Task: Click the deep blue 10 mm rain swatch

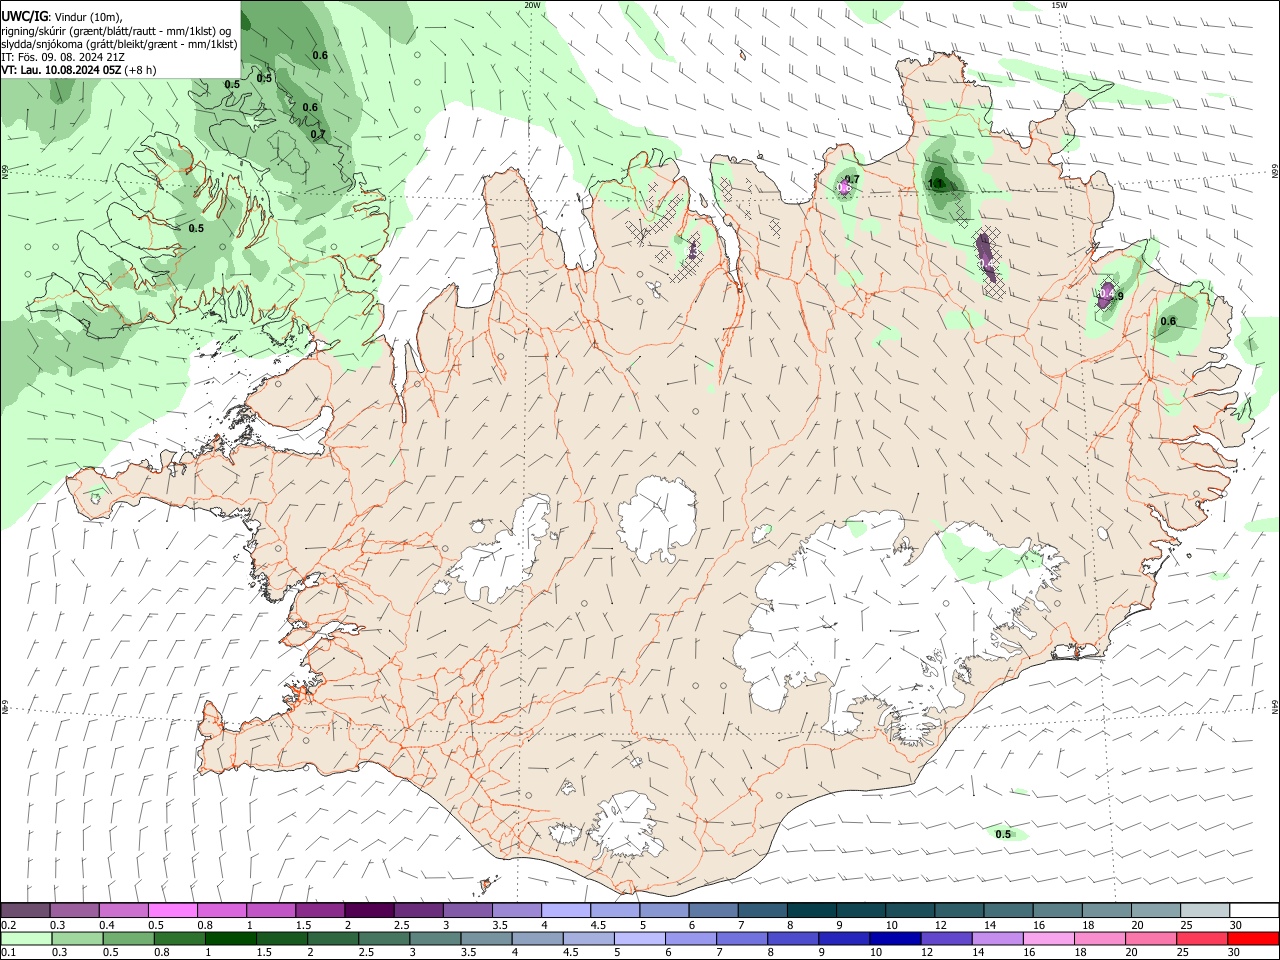Action: [894, 938]
